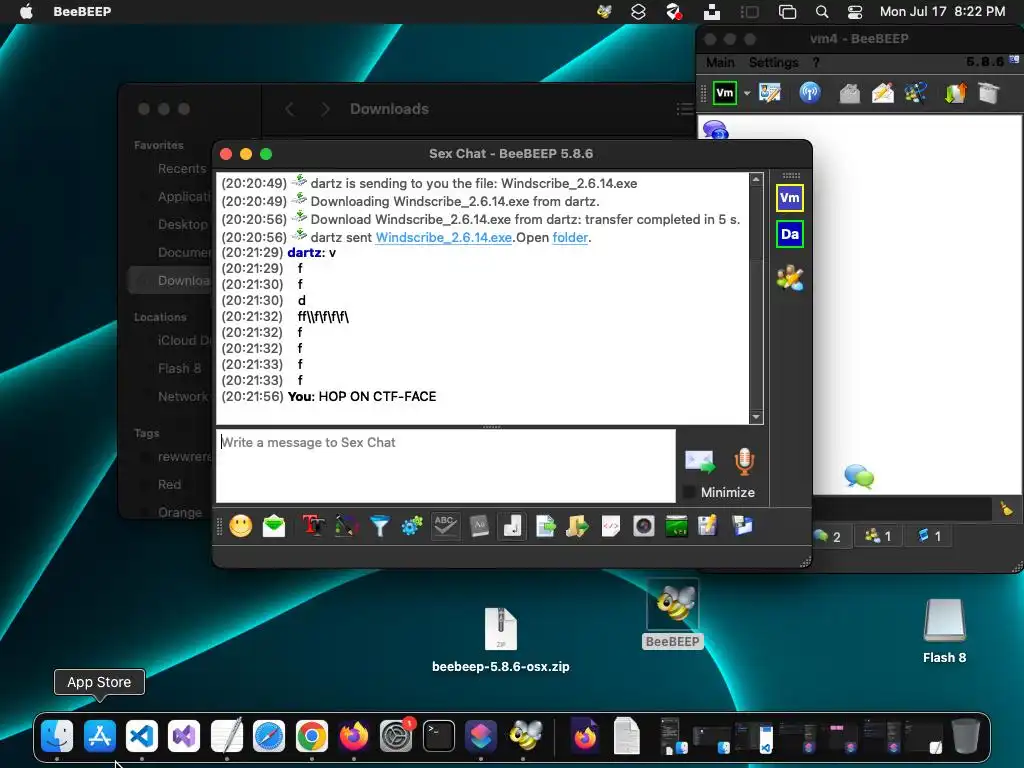Click the green envelope icon in chat toolbar
The width and height of the screenshot is (1024, 768).
click(274, 526)
